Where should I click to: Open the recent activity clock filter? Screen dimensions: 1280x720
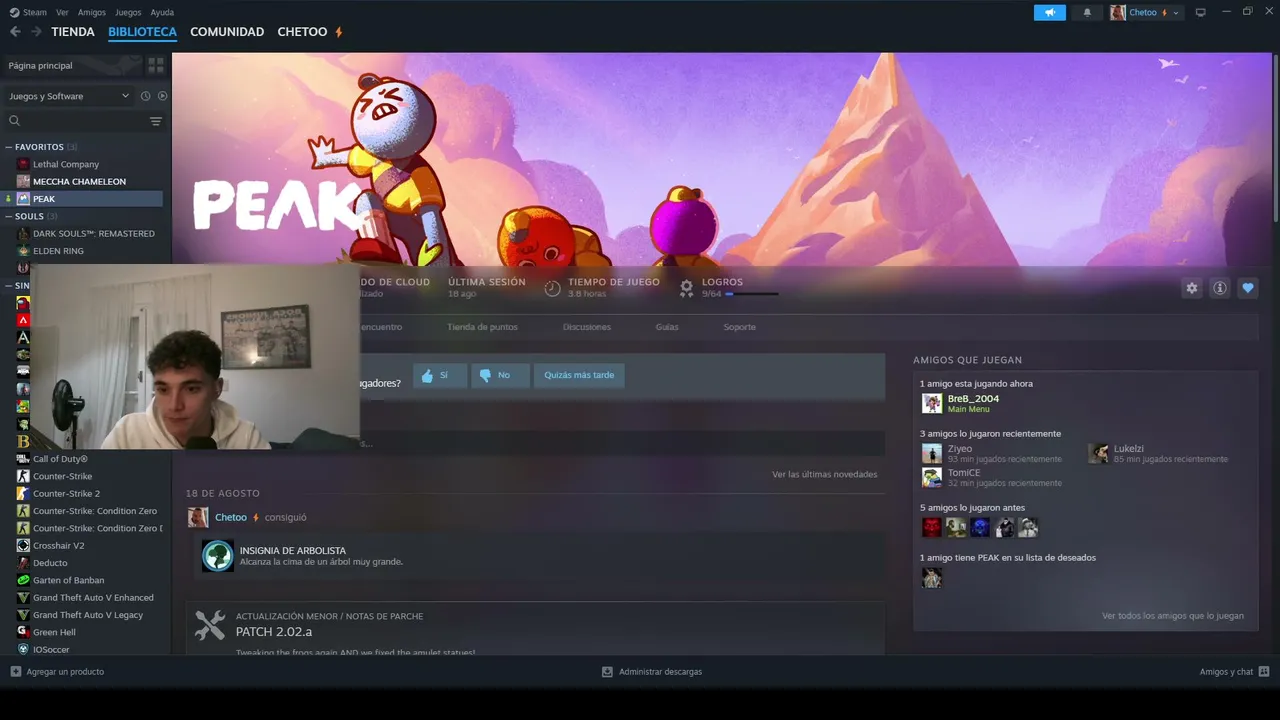click(145, 96)
